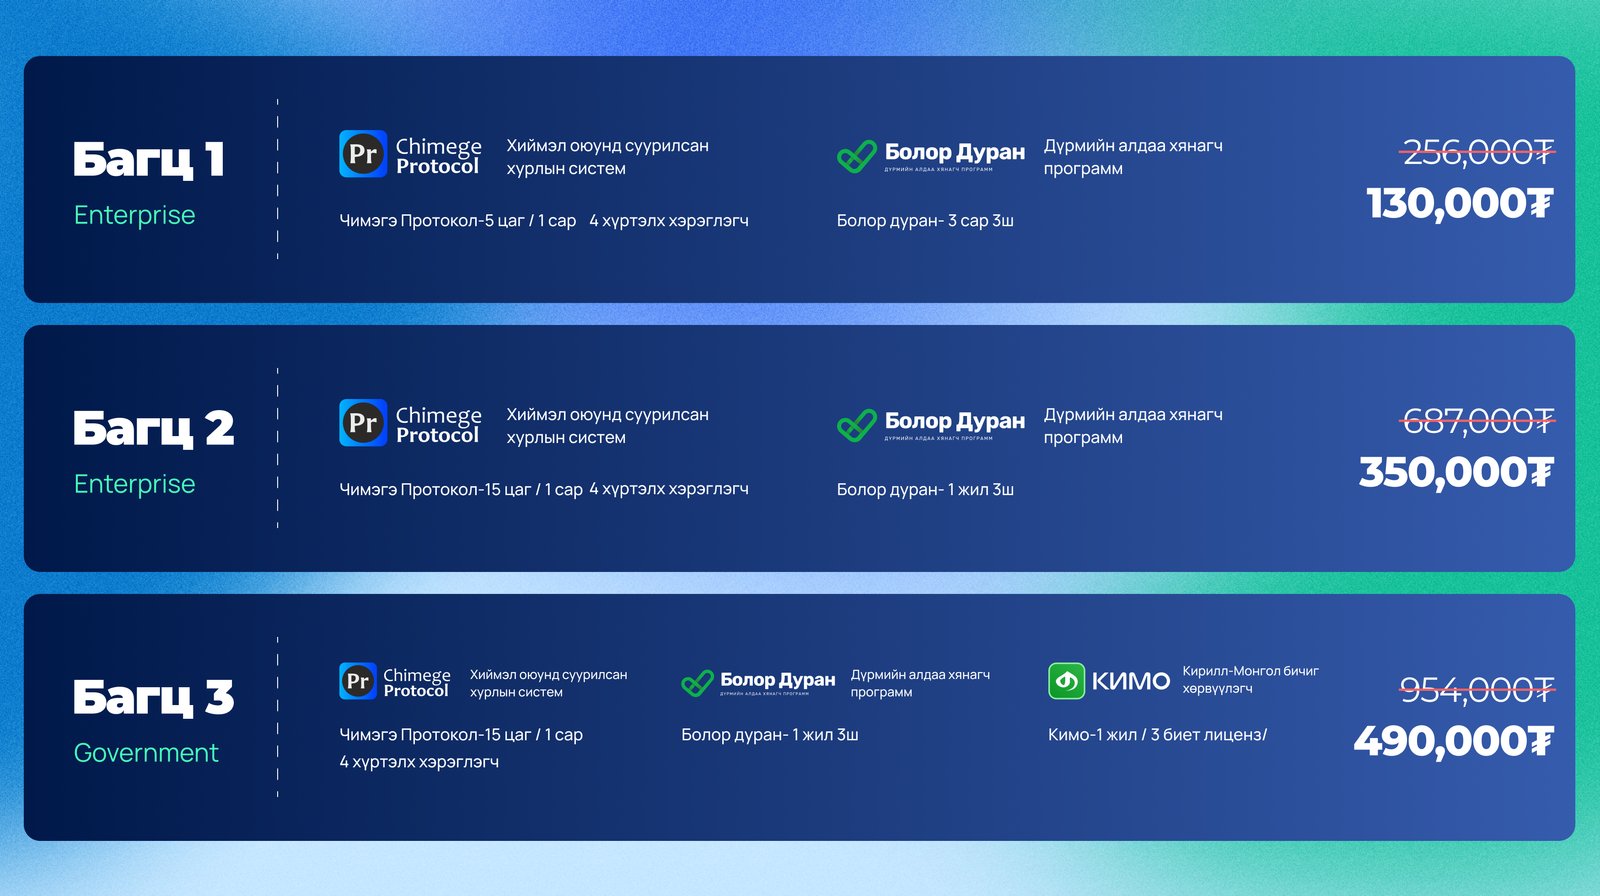Click "Чимэгэ Протокол-15 цаг / 1 сар" in Багц 2
The width and height of the screenshot is (1600, 896).
461,490
